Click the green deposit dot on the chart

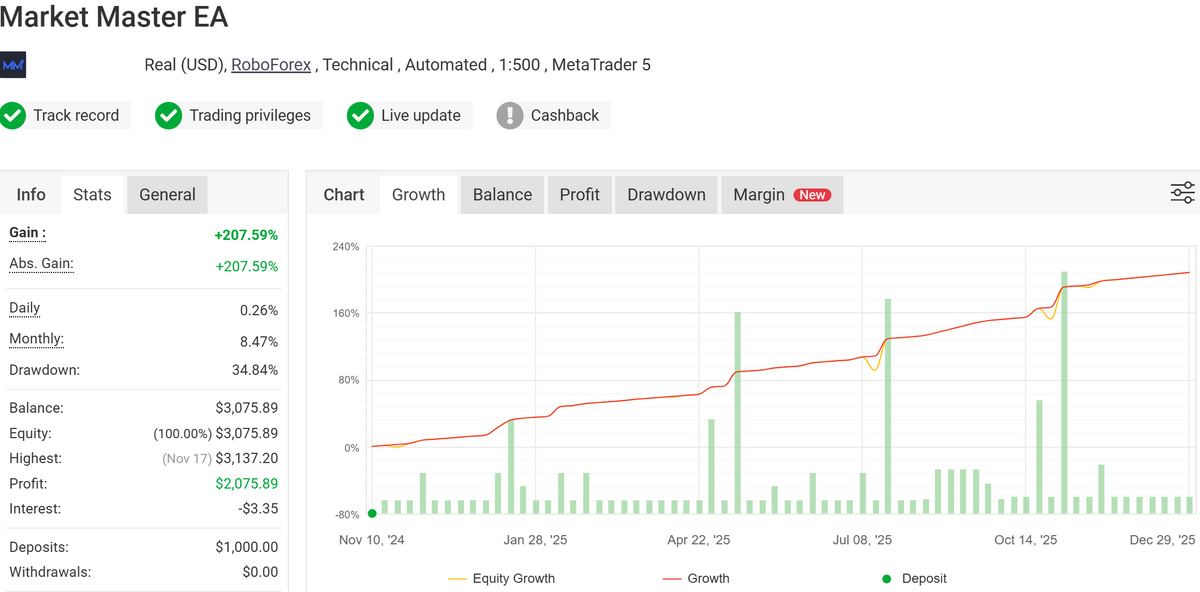(371, 514)
